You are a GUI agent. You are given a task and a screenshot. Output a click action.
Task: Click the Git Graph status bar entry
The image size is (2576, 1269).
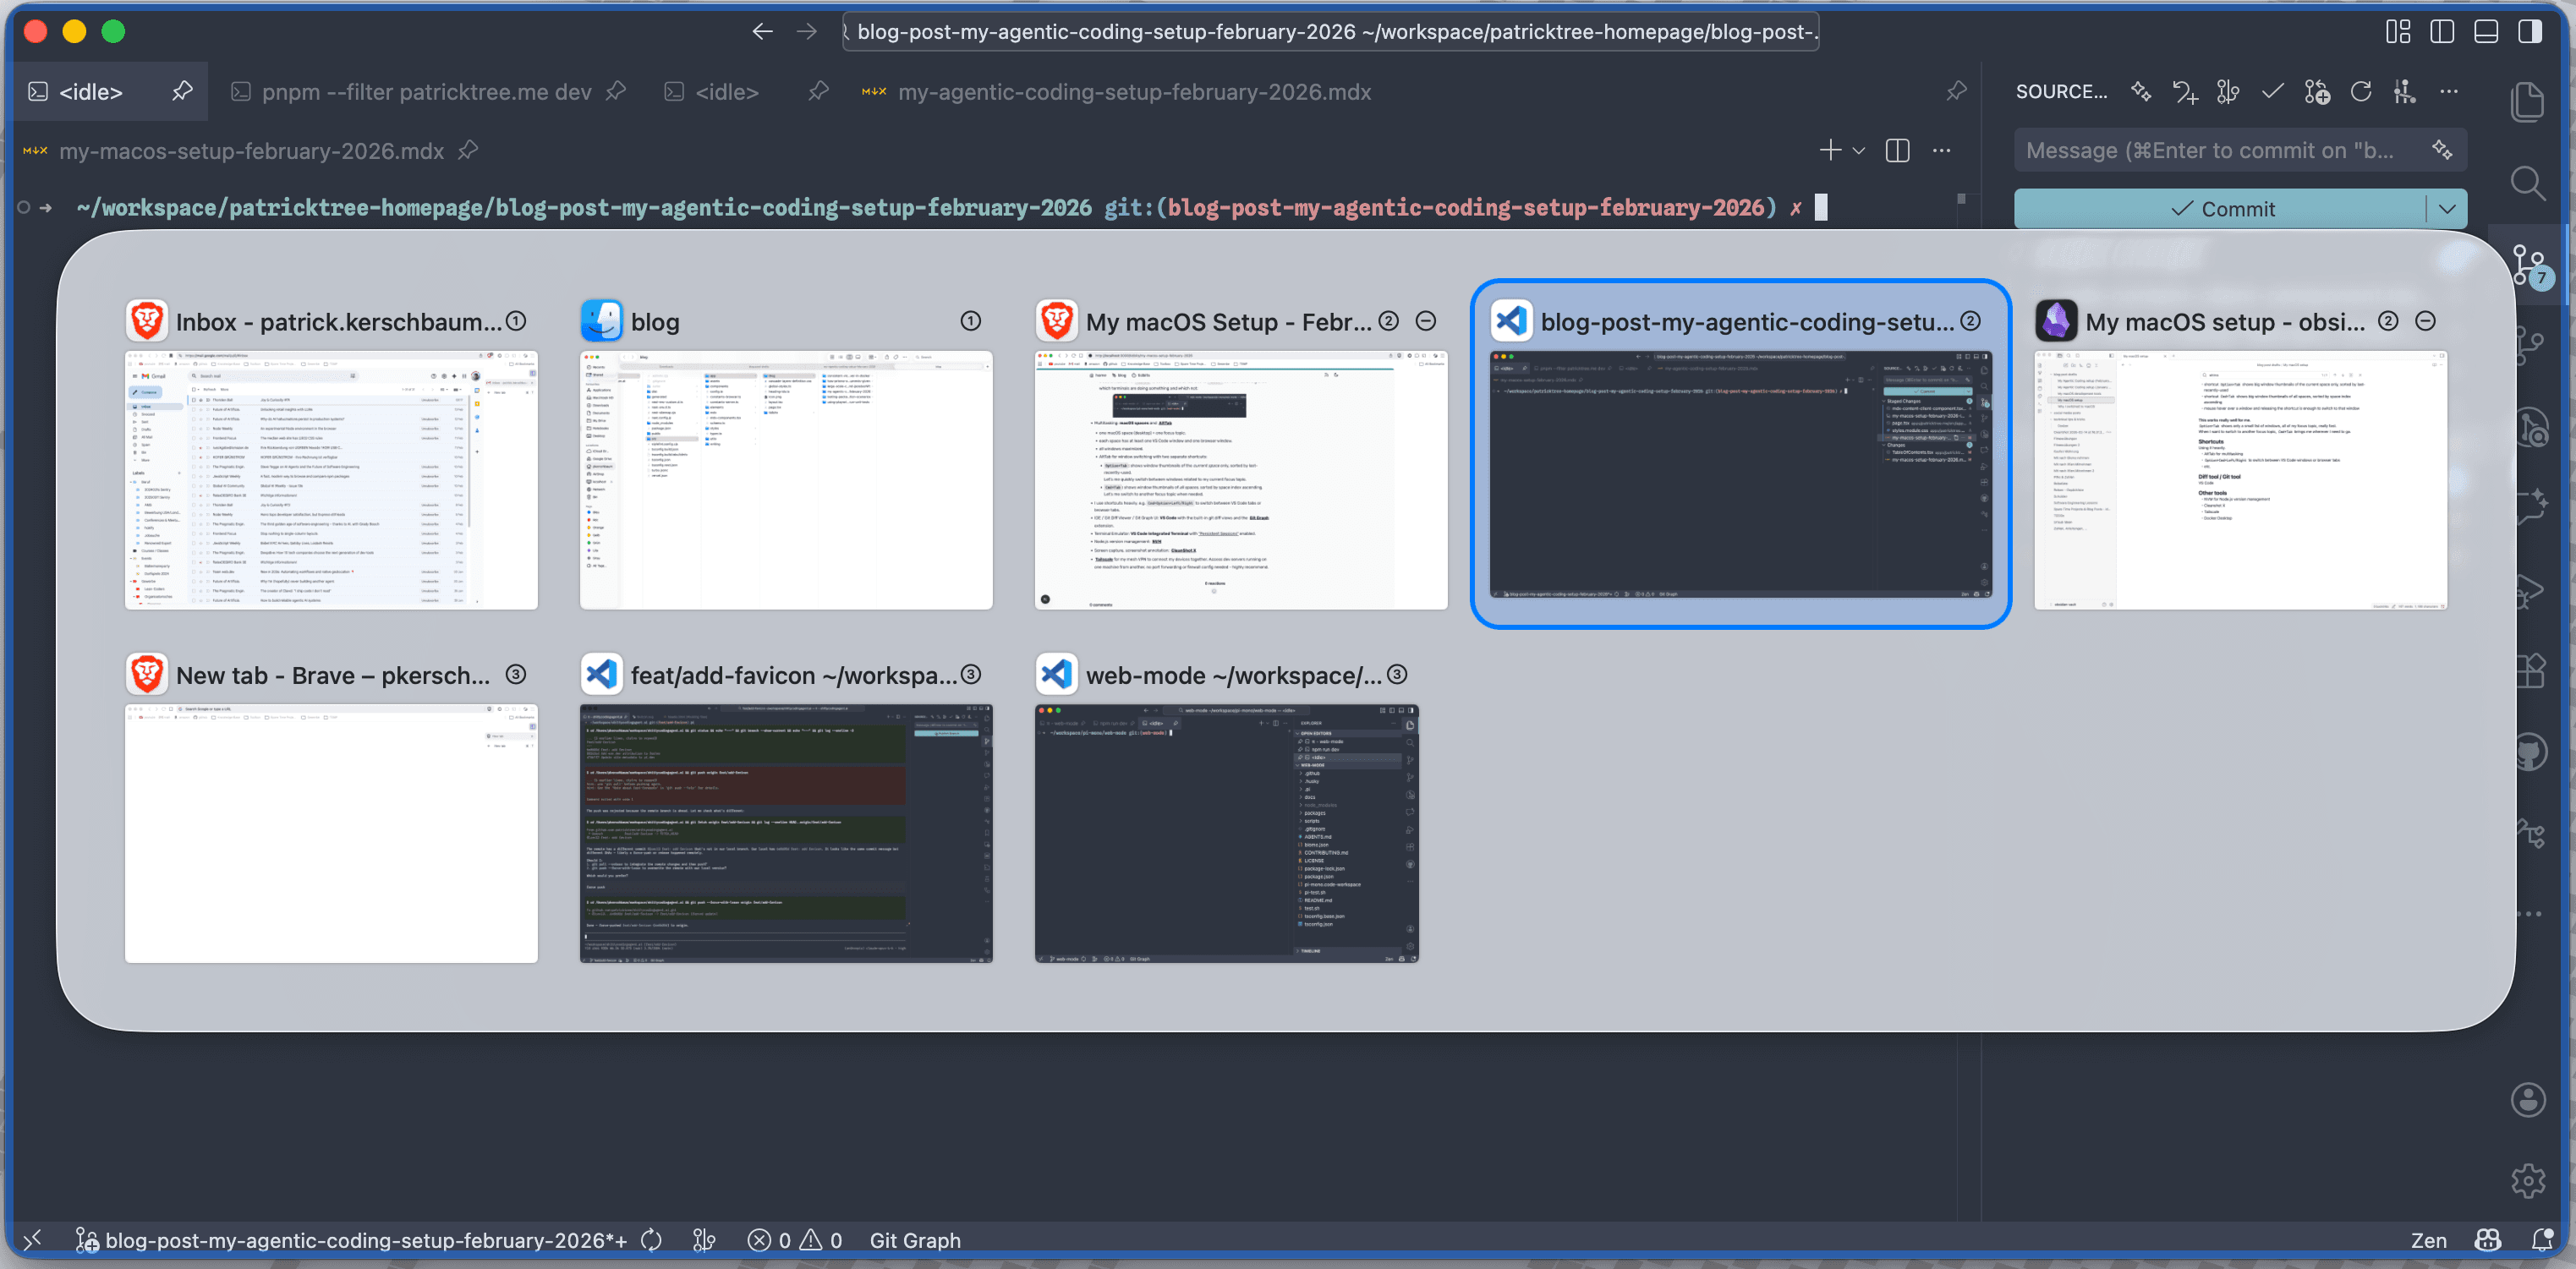914,1240
